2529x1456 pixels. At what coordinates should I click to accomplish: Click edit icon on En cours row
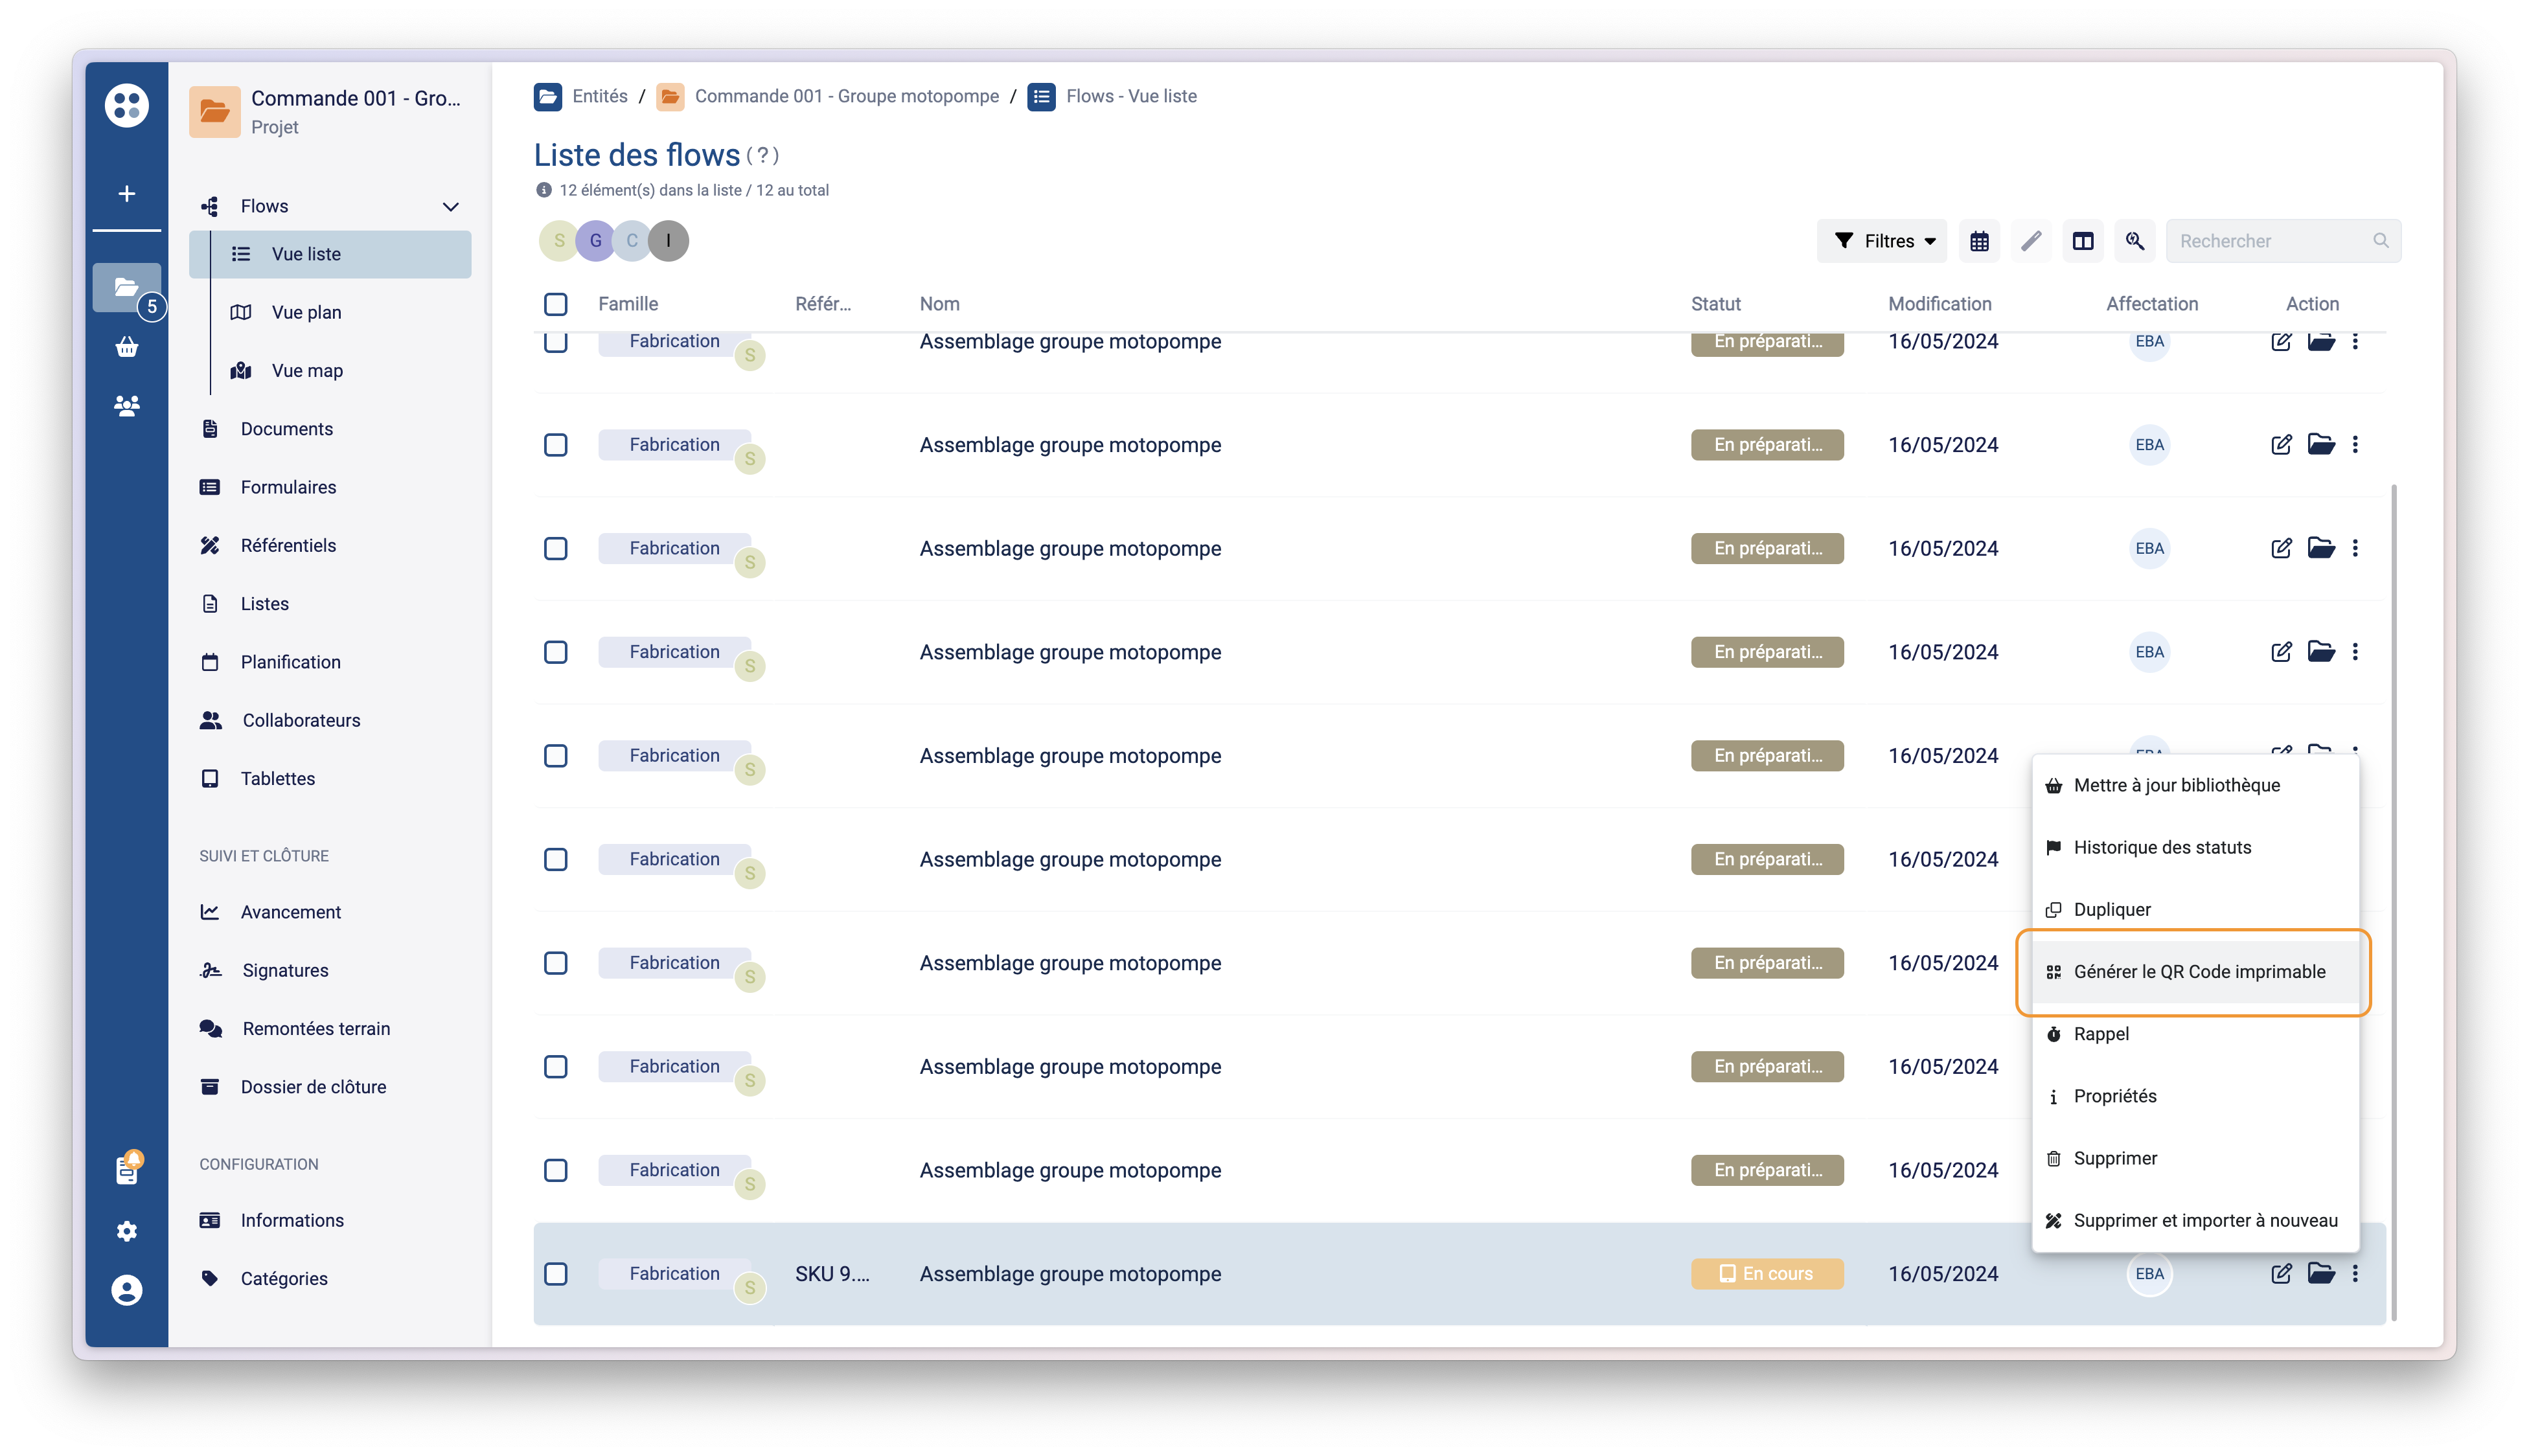[x=2281, y=1273]
